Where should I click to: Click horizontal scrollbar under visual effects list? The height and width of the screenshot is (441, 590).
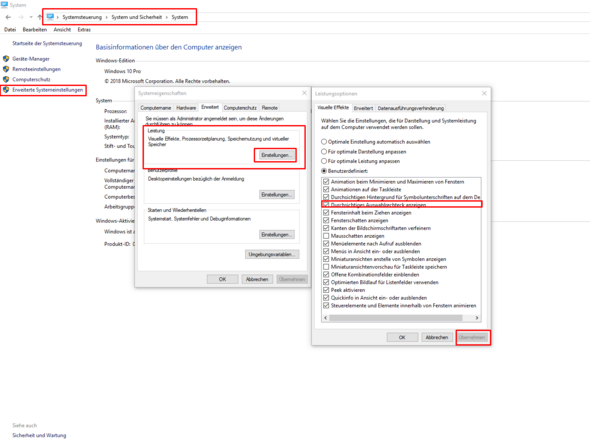pos(395,318)
